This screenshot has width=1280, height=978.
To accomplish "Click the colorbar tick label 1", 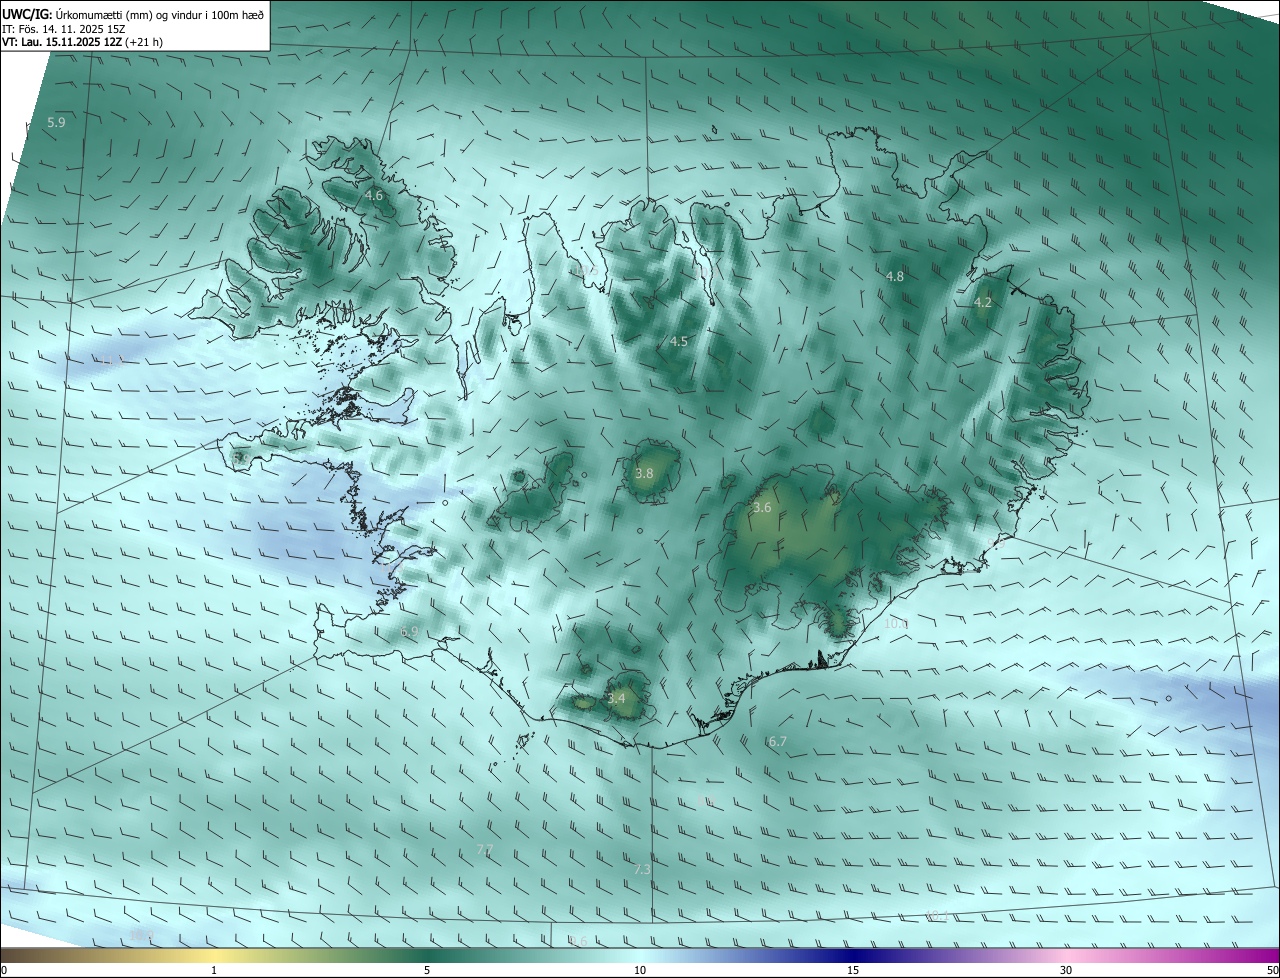I will (x=214, y=971).
